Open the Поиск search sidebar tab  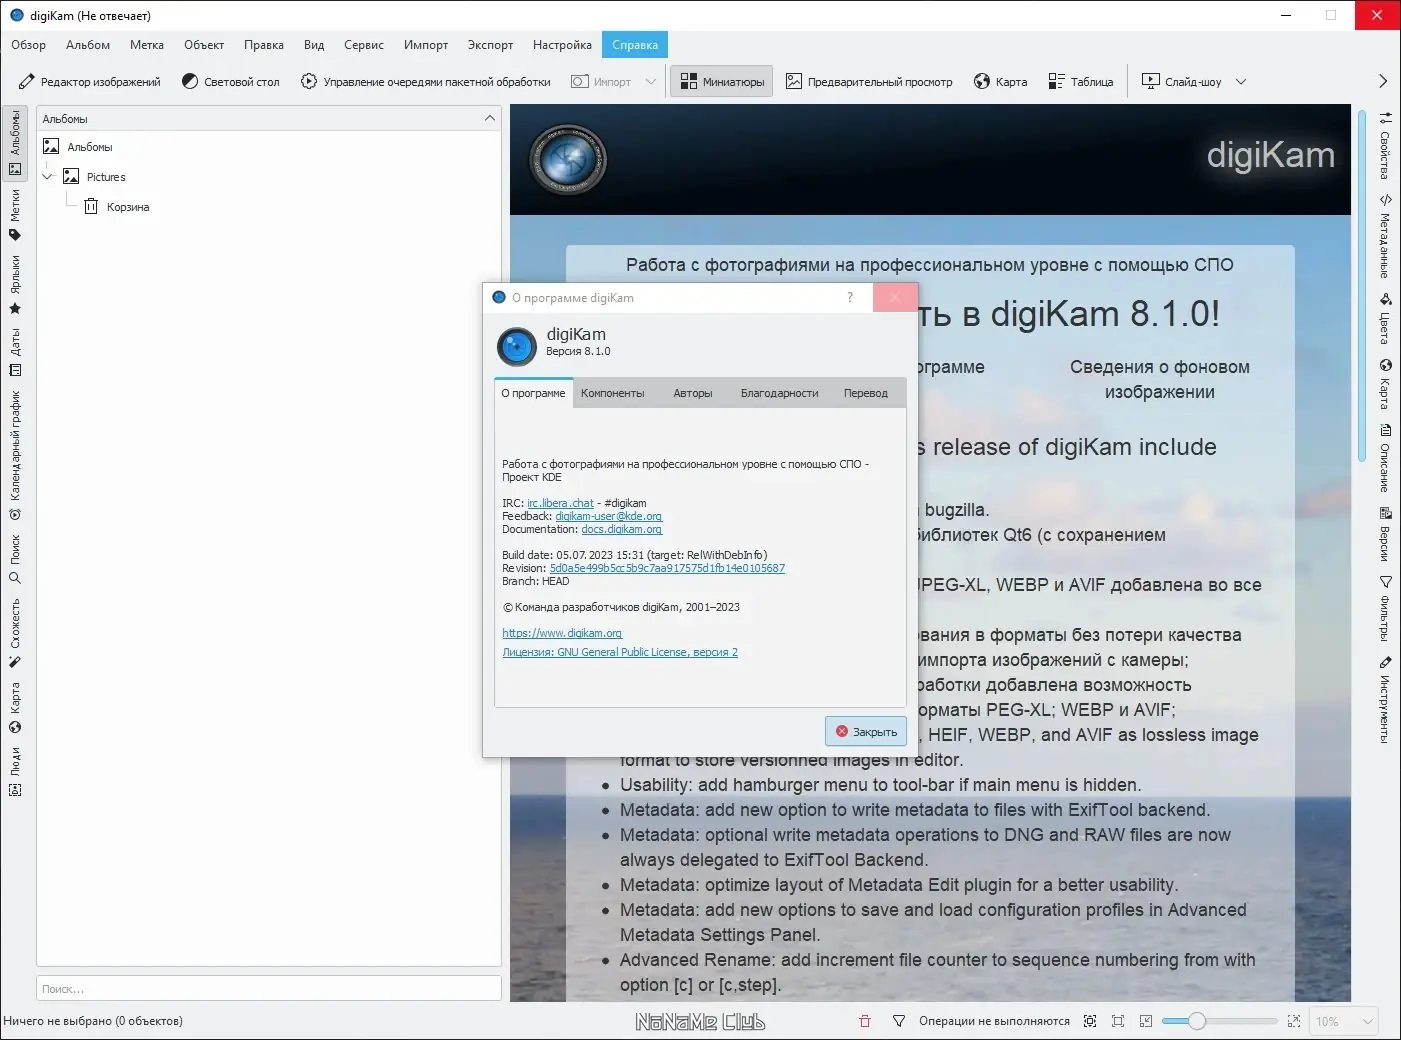(x=15, y=559)
